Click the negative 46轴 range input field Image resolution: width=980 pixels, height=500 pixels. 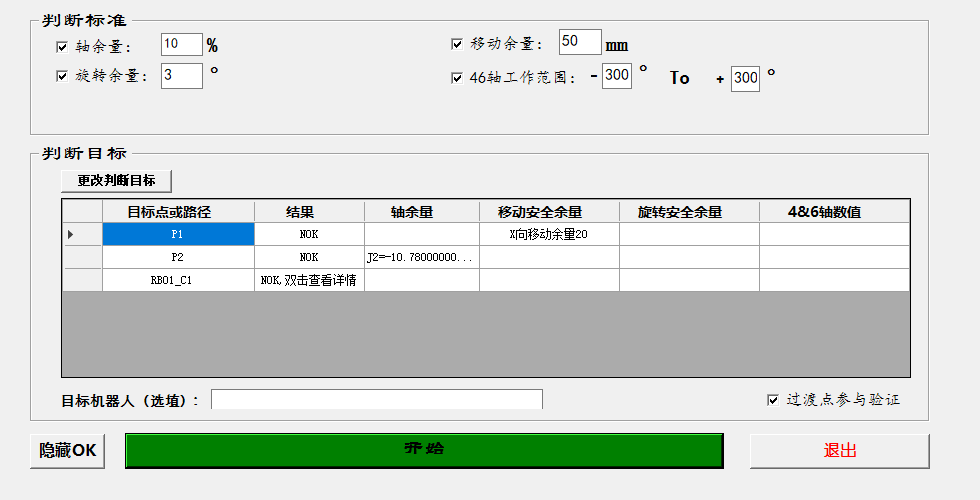pos(617,76)
